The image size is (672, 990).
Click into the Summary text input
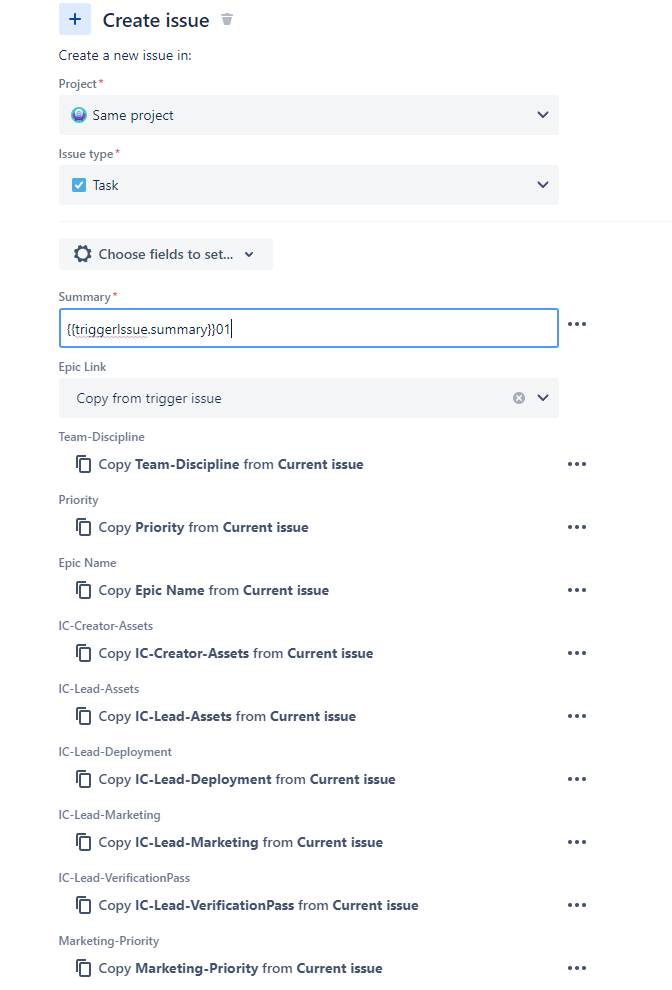[x=309, y=328]
